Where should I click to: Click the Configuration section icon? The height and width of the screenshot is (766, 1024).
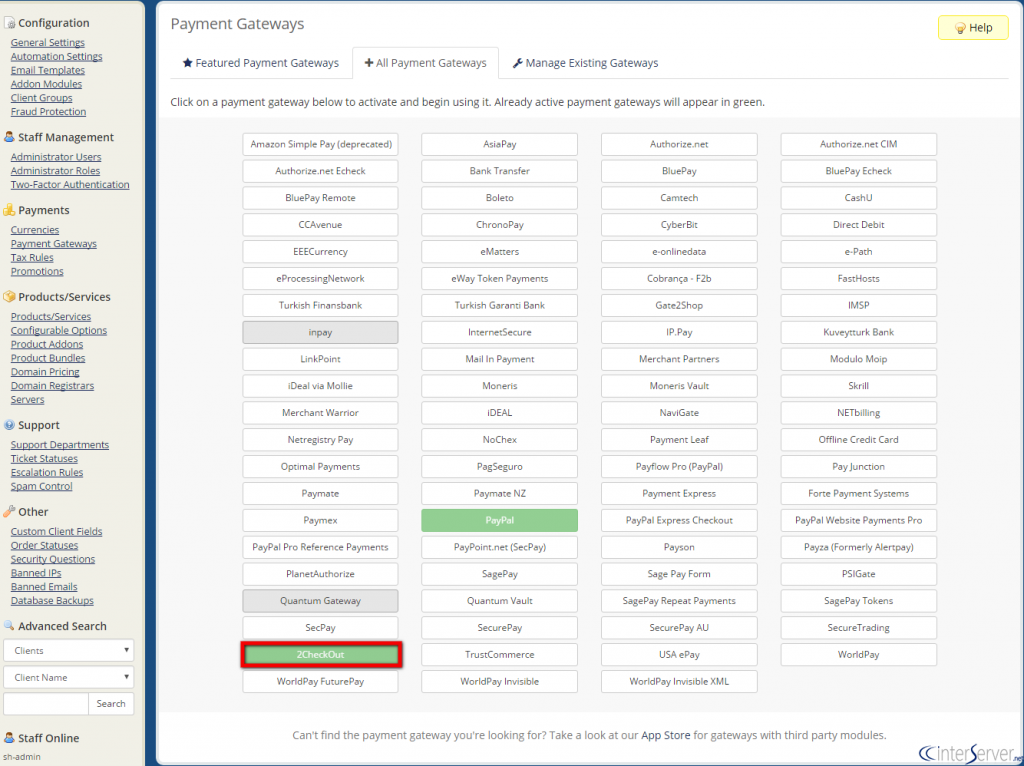coord(9,23)
